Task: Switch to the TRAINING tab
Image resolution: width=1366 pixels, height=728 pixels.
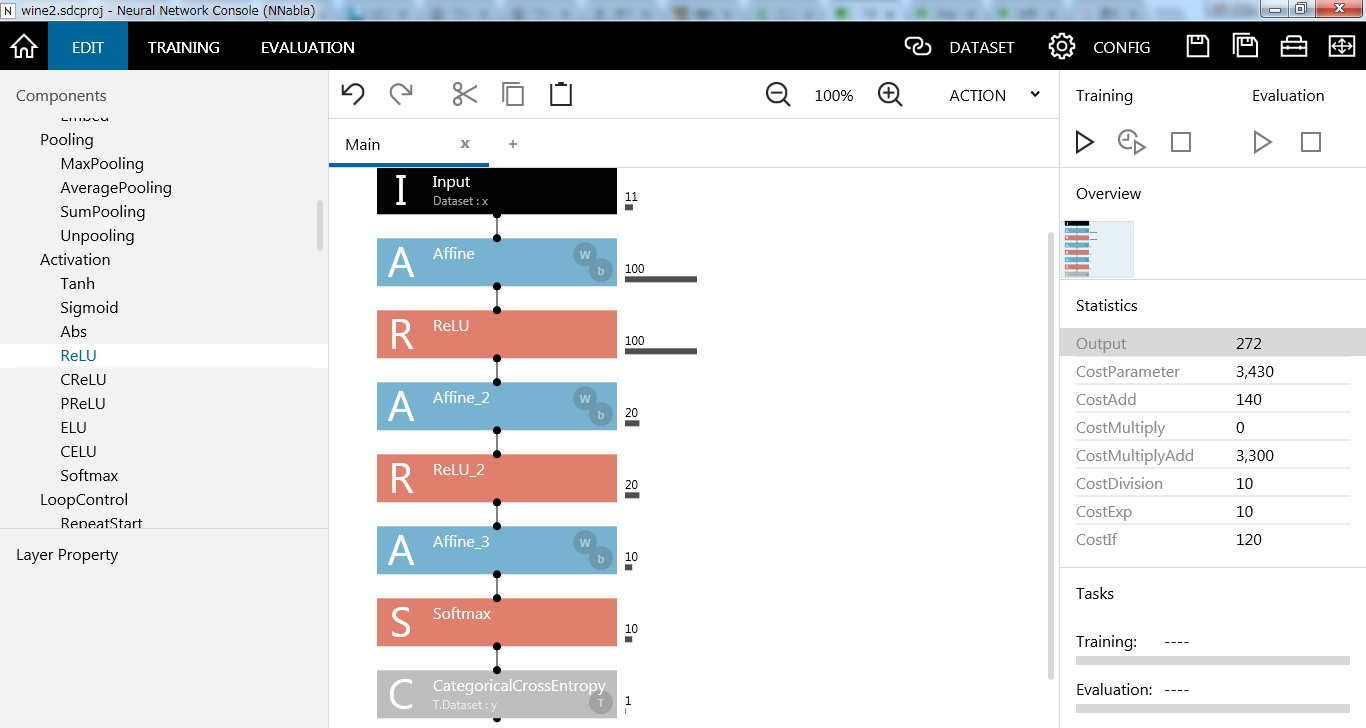Action: (184, 47)
